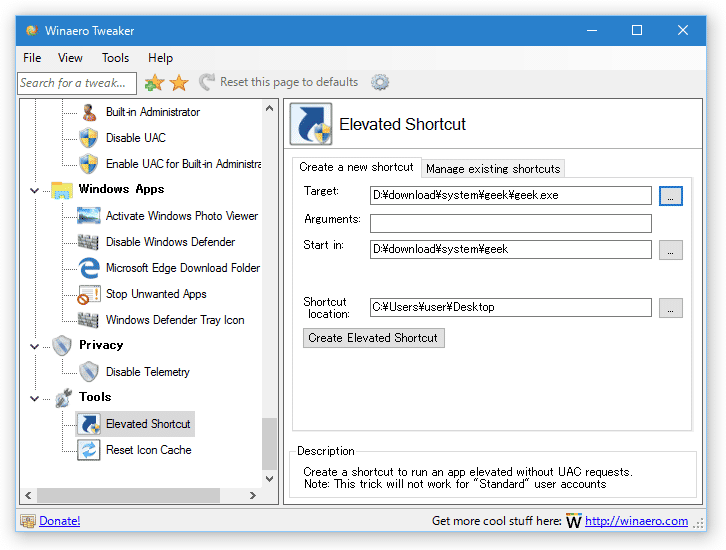Select Disable UAC tree item
This screenshot has height=550, width=726.
click(x=136, y=138)
